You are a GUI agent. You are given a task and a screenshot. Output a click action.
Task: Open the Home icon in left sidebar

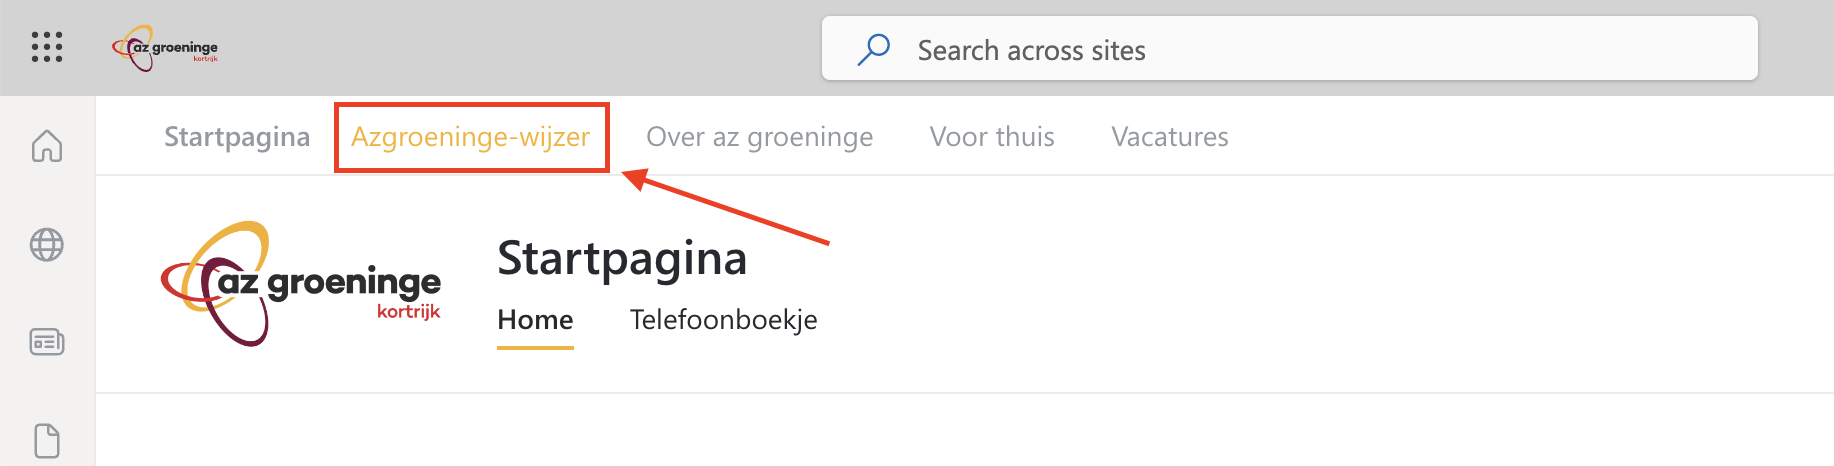[47, 146]
